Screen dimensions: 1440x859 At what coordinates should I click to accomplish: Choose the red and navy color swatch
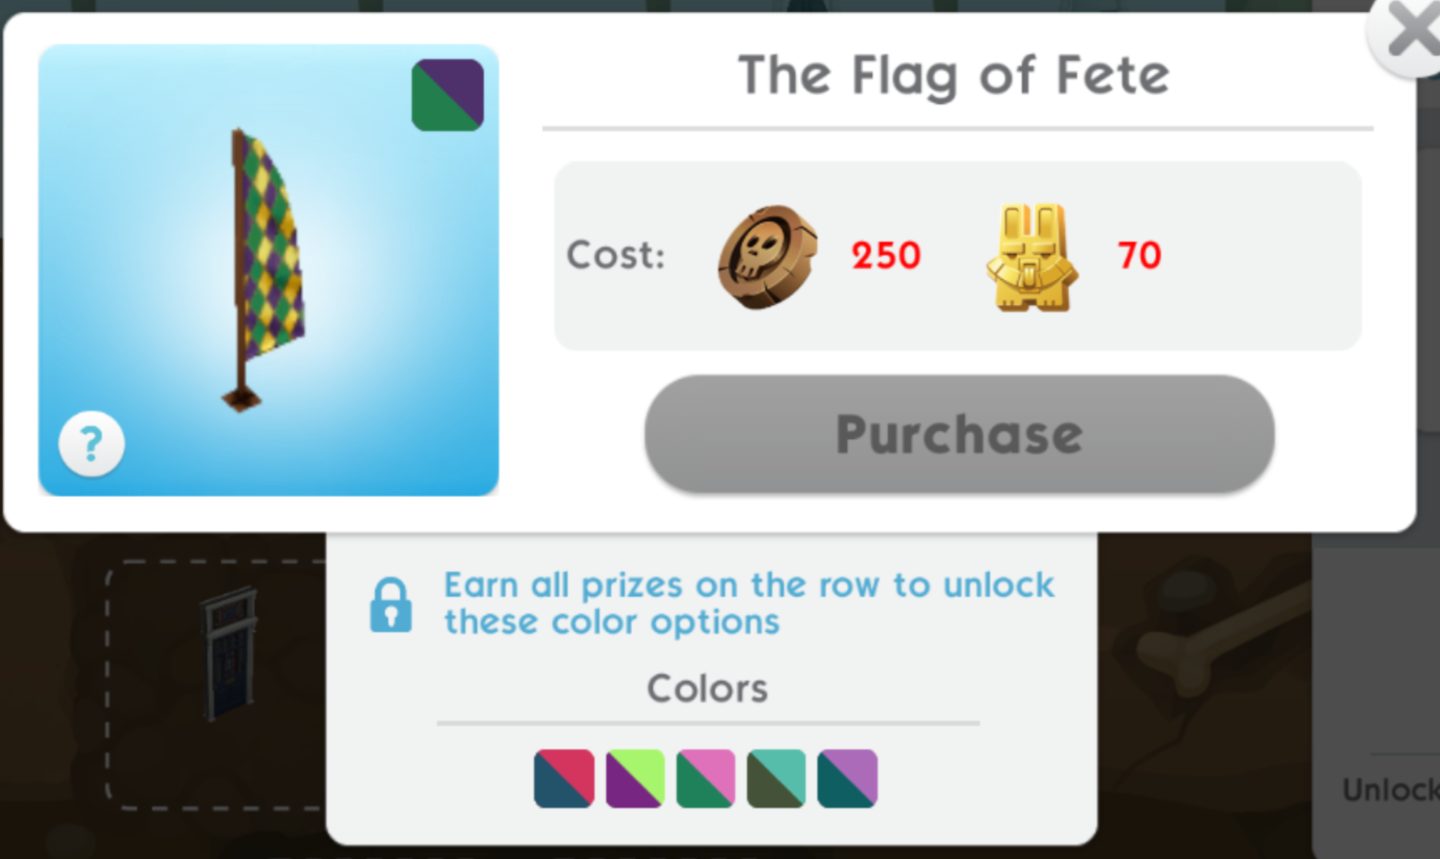(x=564, y=778)
